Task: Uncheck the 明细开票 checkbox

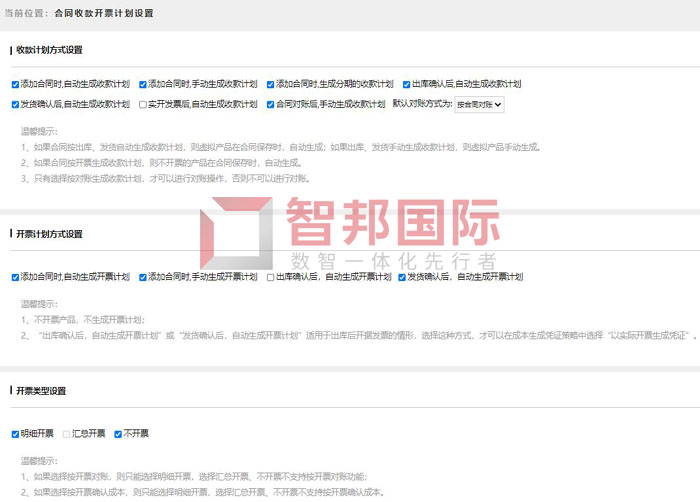Action: pos(15,434)
